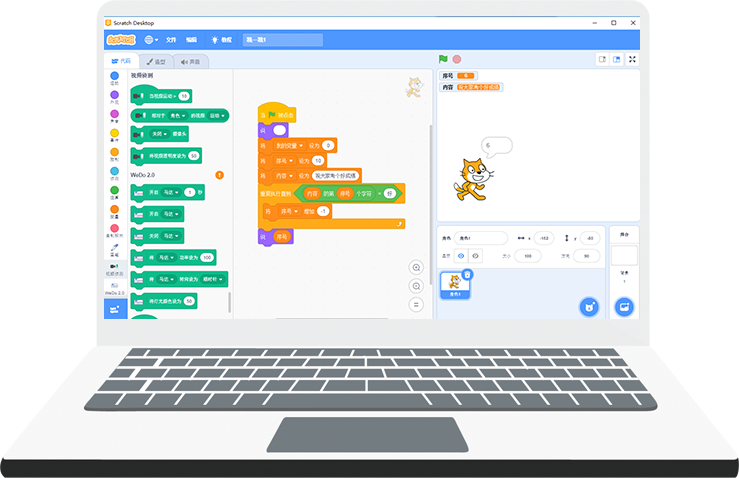
Task: Open the 我的变量 dropdown in the set block
Action: tap(289, 146)
